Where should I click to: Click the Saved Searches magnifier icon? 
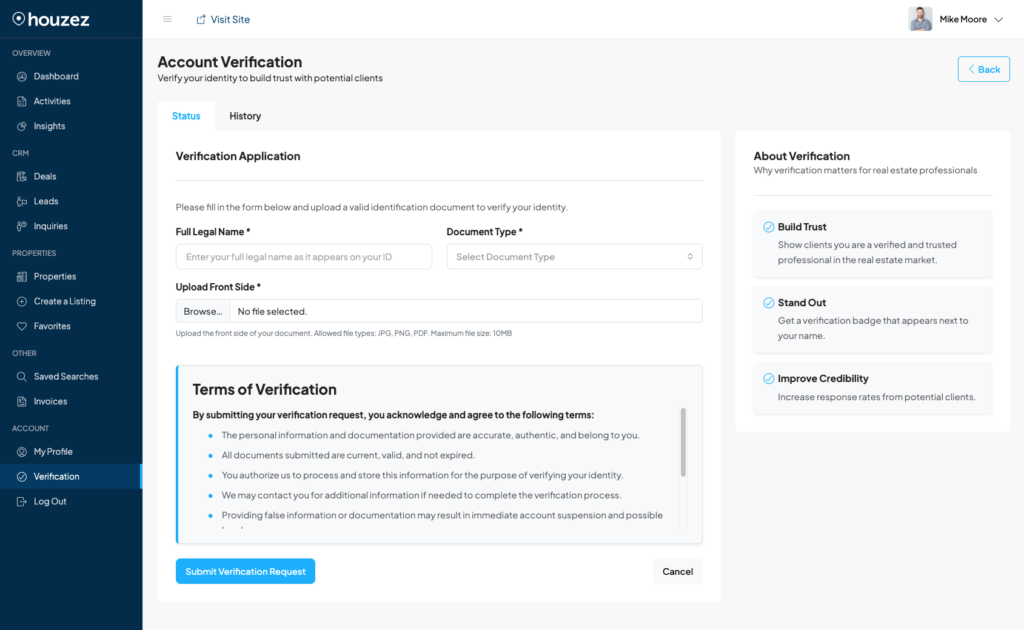point(22,377)
